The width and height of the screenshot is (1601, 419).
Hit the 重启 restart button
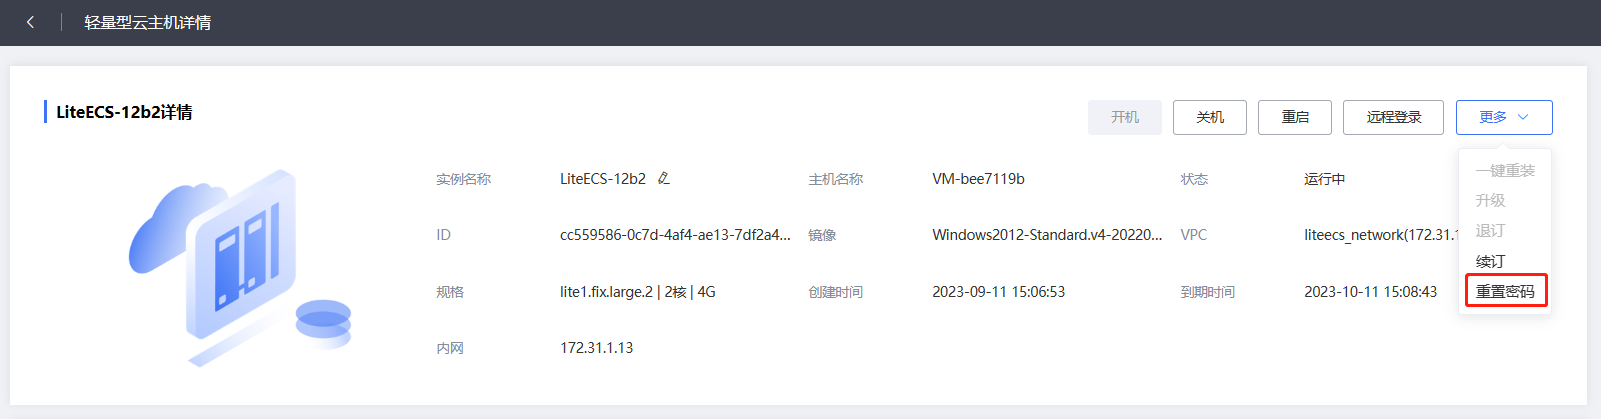click(x=1295, y=117)
